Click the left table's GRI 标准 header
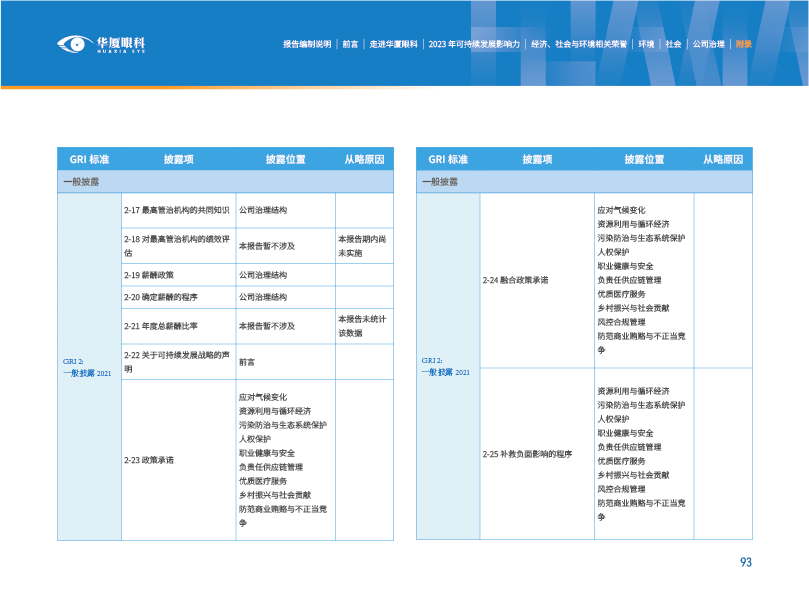 click(x=89, y=159)
